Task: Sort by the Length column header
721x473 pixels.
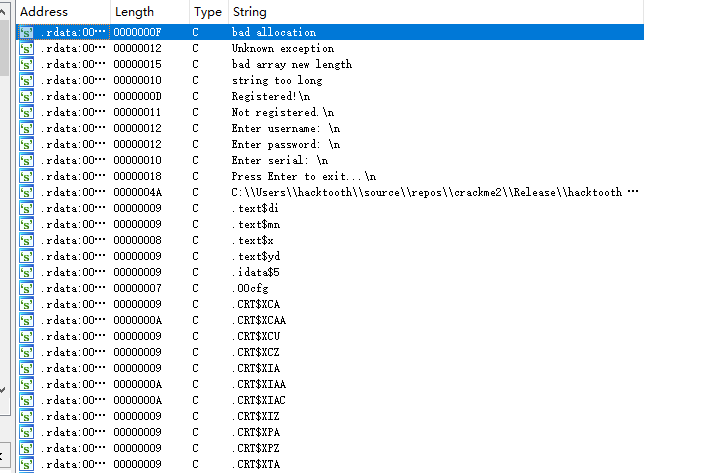Action: [148, 12]
